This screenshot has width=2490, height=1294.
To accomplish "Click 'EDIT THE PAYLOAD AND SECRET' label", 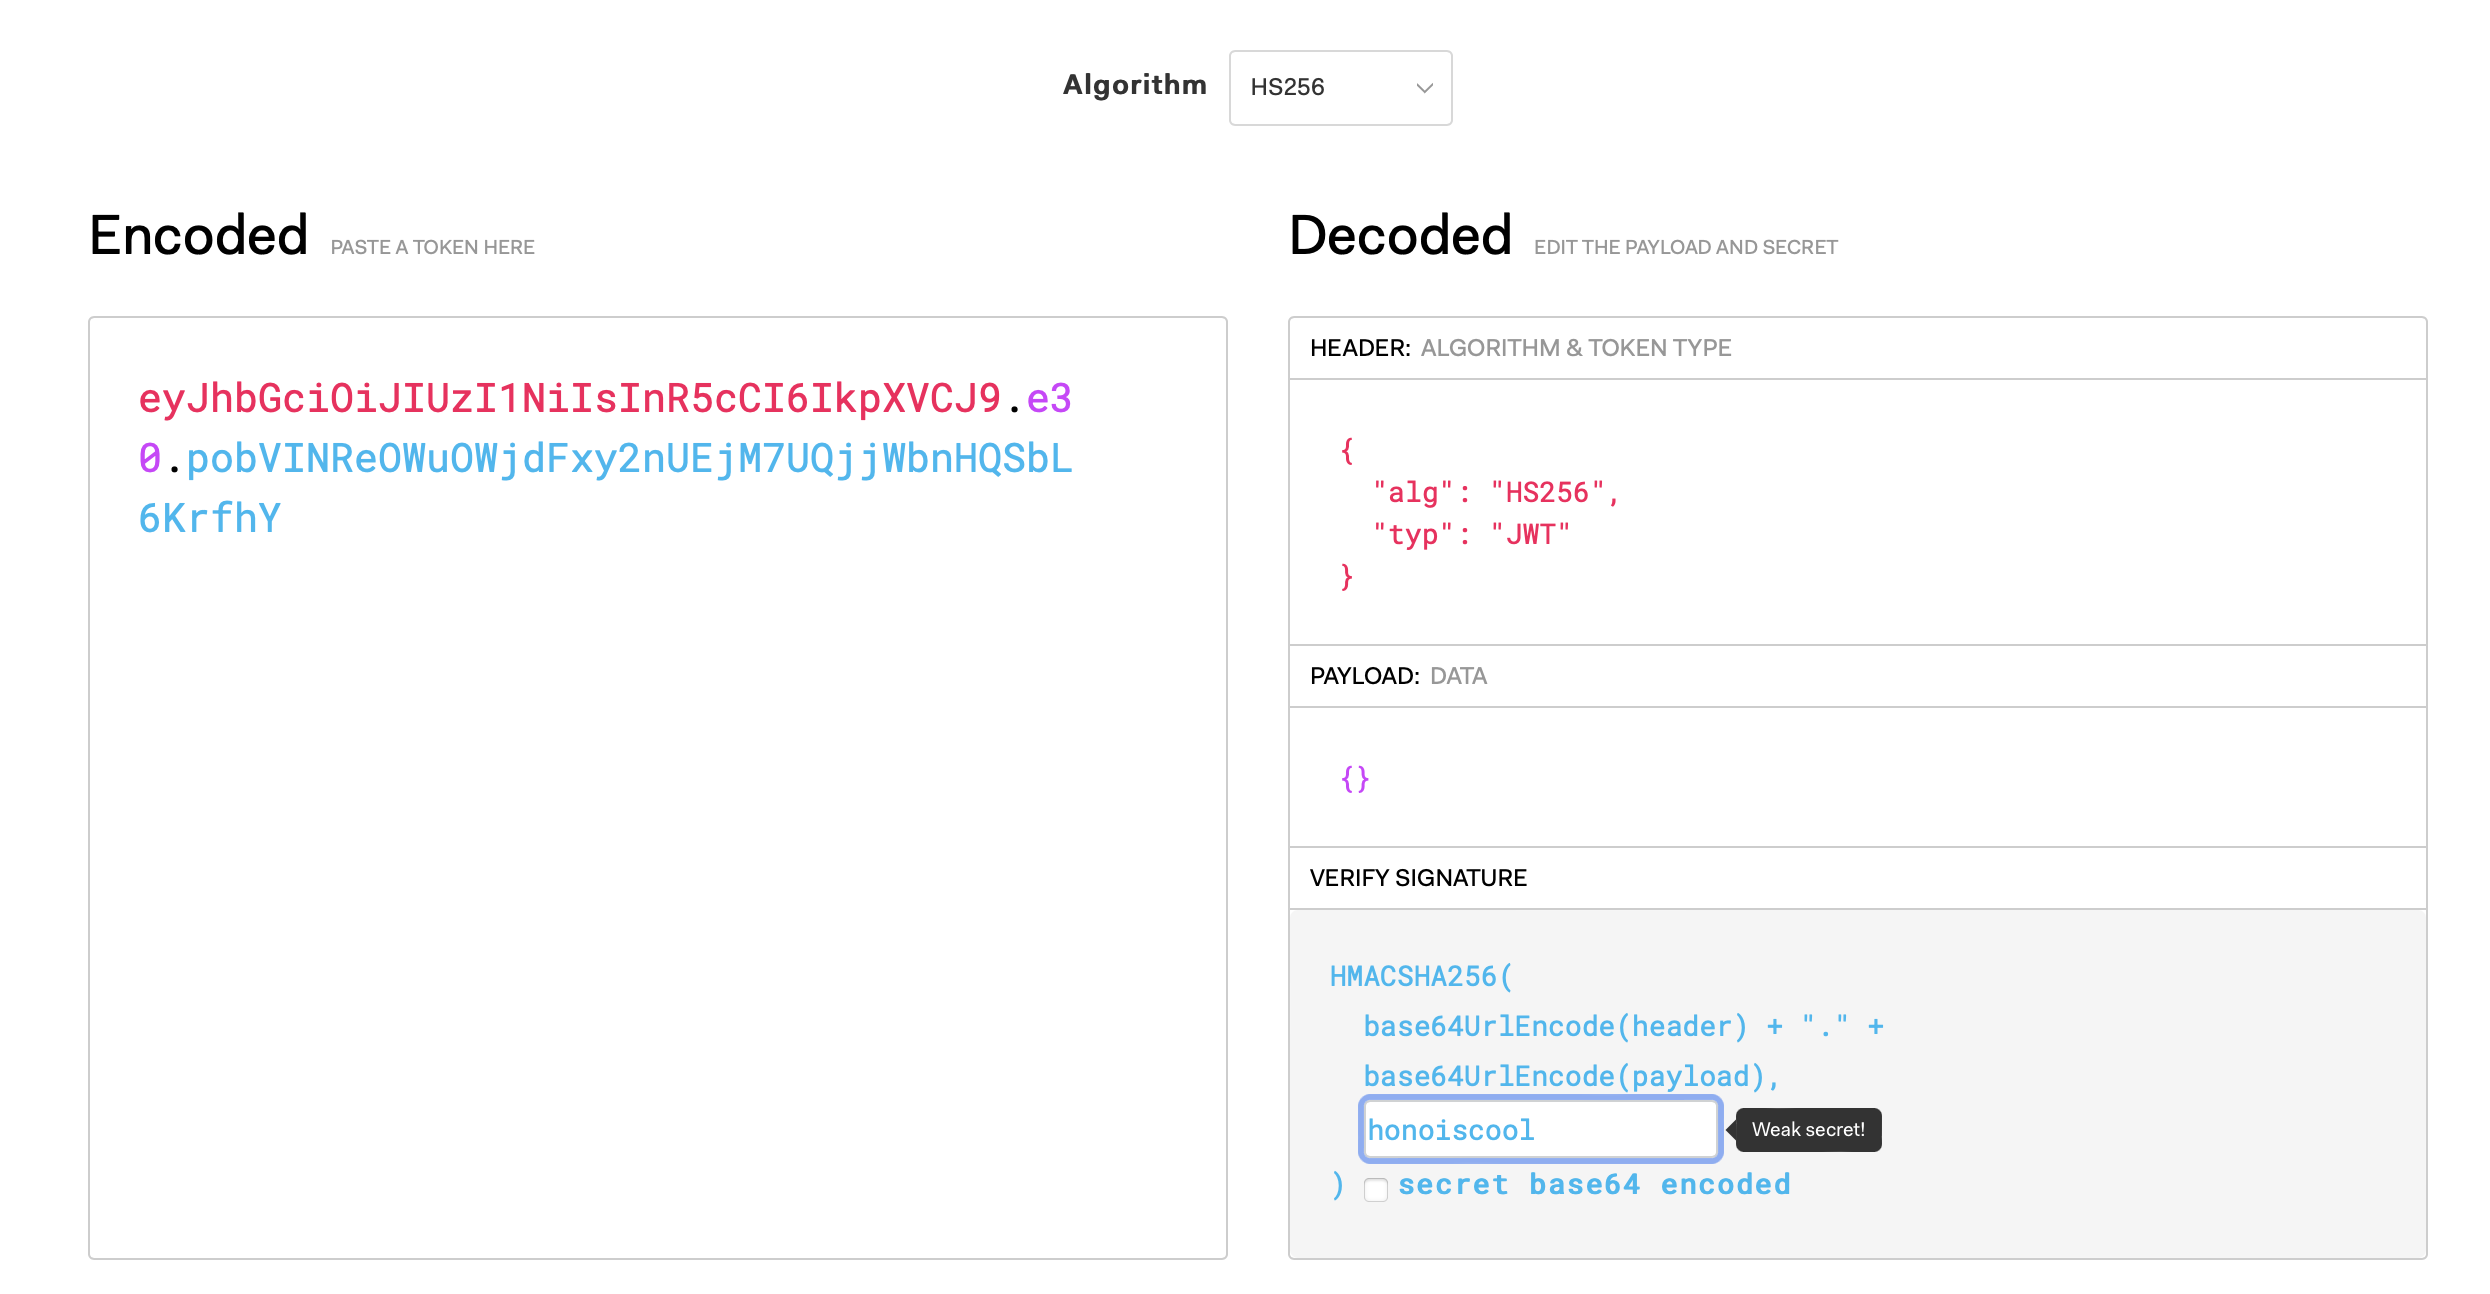I will [x=1685, y=247].
